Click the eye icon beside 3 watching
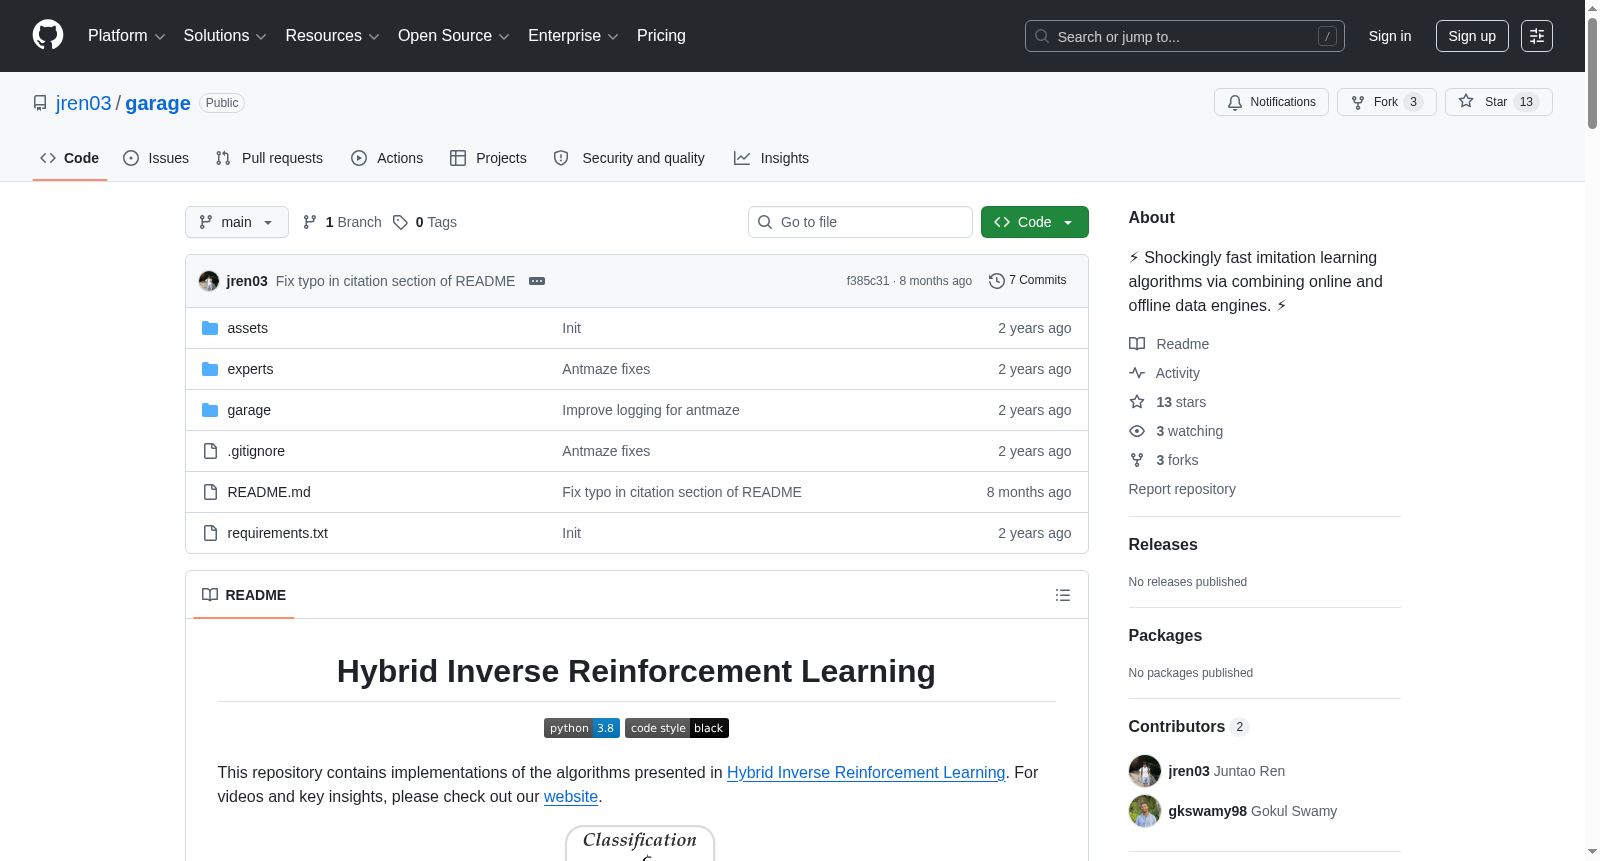This screenshot has width=1600, height=861. tap(1137, 431)
